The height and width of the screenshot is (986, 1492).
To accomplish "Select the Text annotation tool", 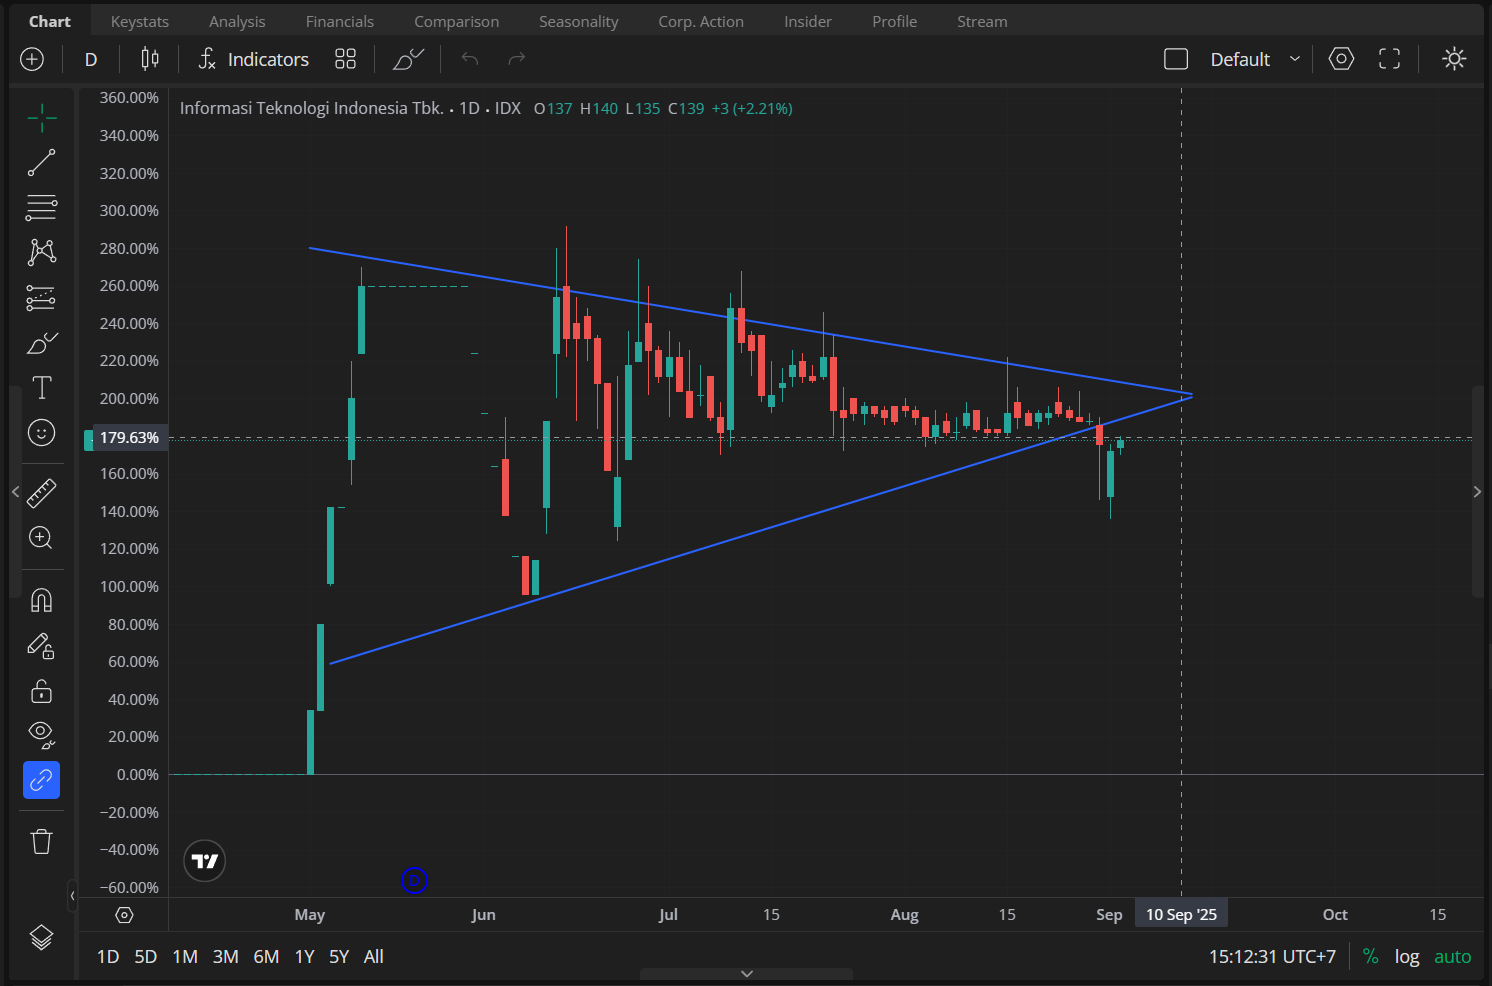I will point(41,388).
